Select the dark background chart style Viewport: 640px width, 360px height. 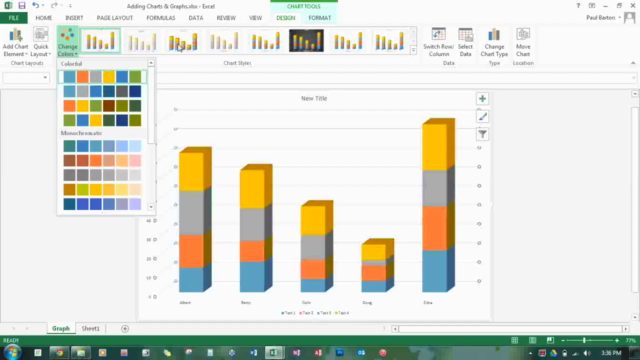306,41
